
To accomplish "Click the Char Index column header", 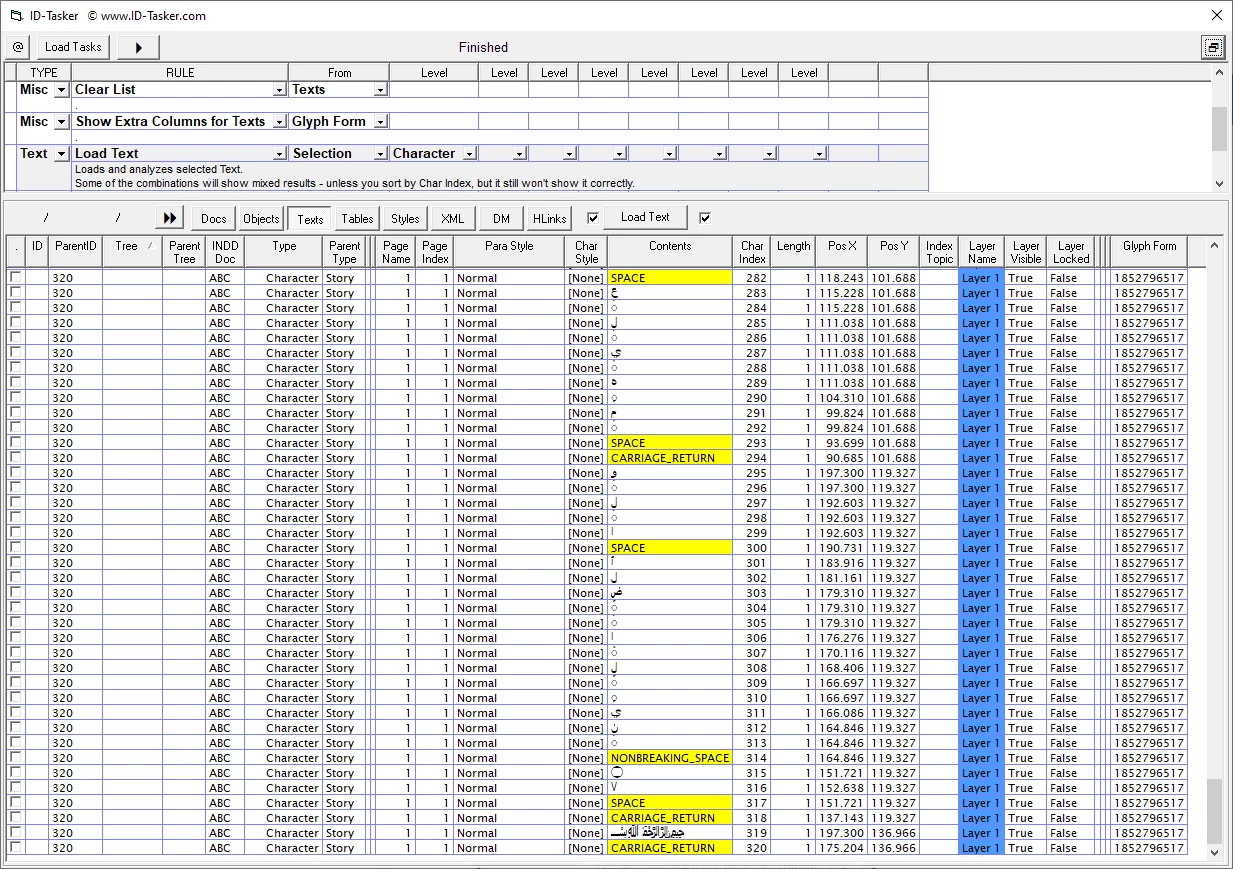I will click(753, 251).
